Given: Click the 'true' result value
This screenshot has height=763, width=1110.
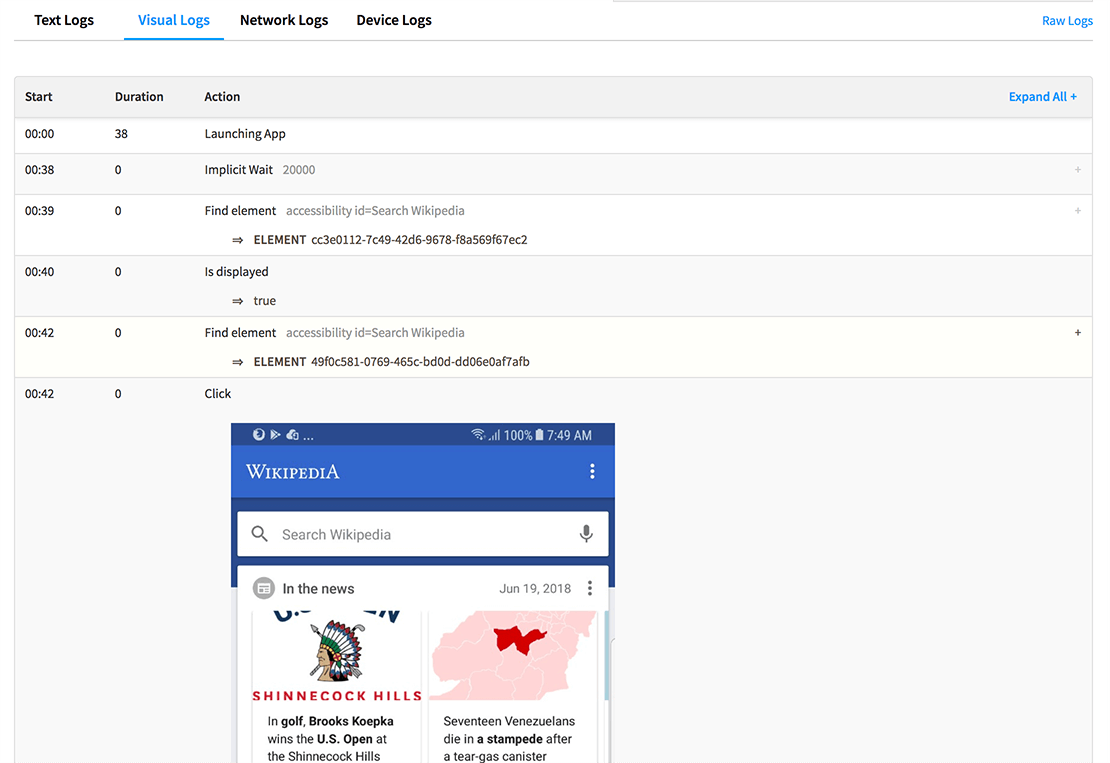Looking at the screenshot, I should coord(264,301).
